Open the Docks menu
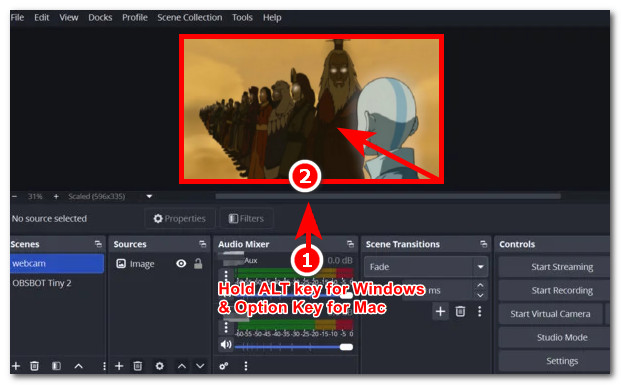 point(100,17)
